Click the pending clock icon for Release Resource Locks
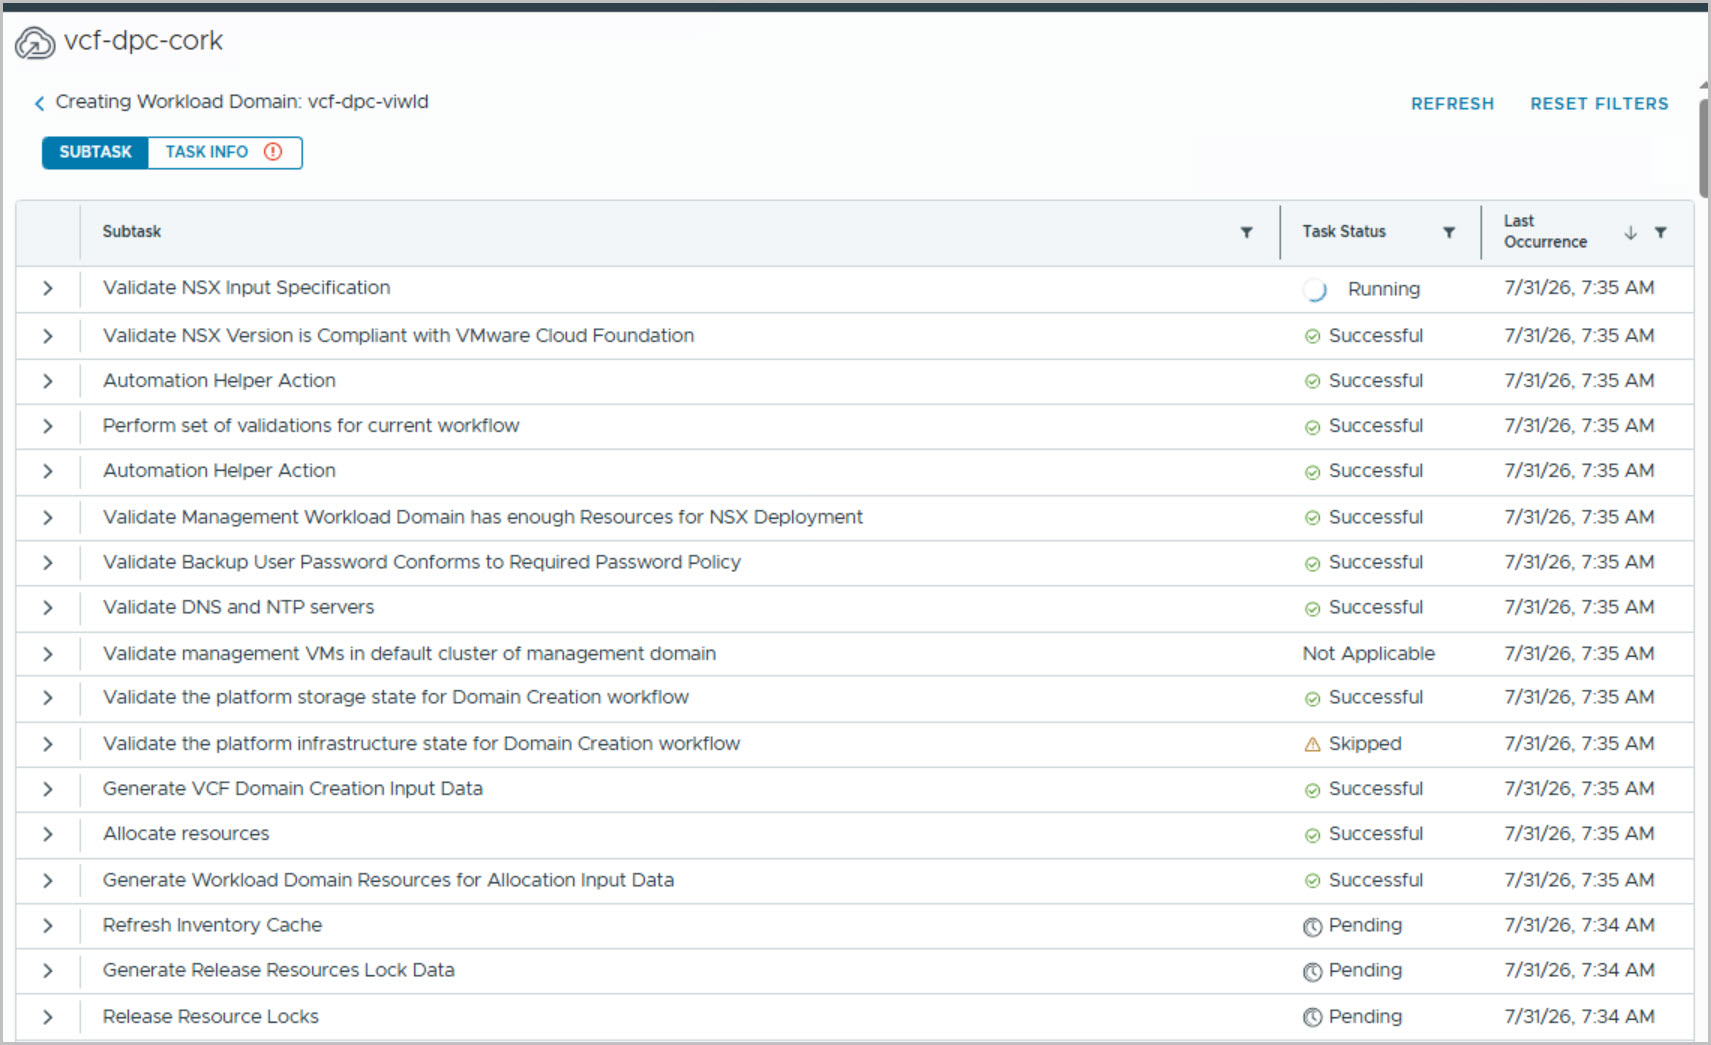Viewport: 1711px width, 1045px height. coord(1312,1018)
